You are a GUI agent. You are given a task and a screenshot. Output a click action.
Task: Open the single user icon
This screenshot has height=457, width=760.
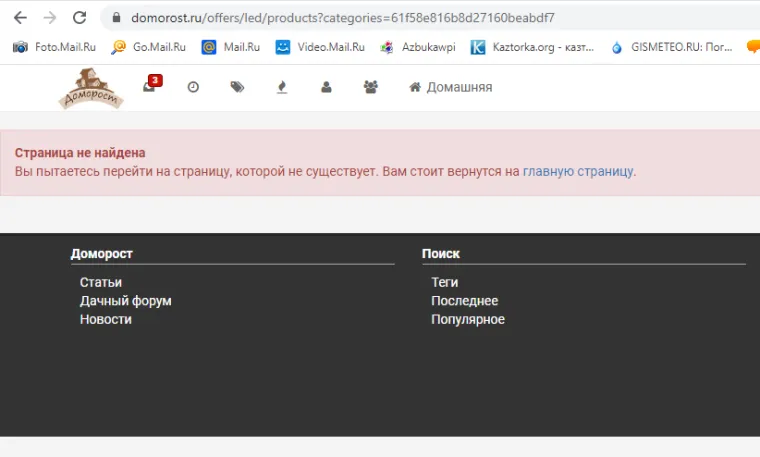326,87
